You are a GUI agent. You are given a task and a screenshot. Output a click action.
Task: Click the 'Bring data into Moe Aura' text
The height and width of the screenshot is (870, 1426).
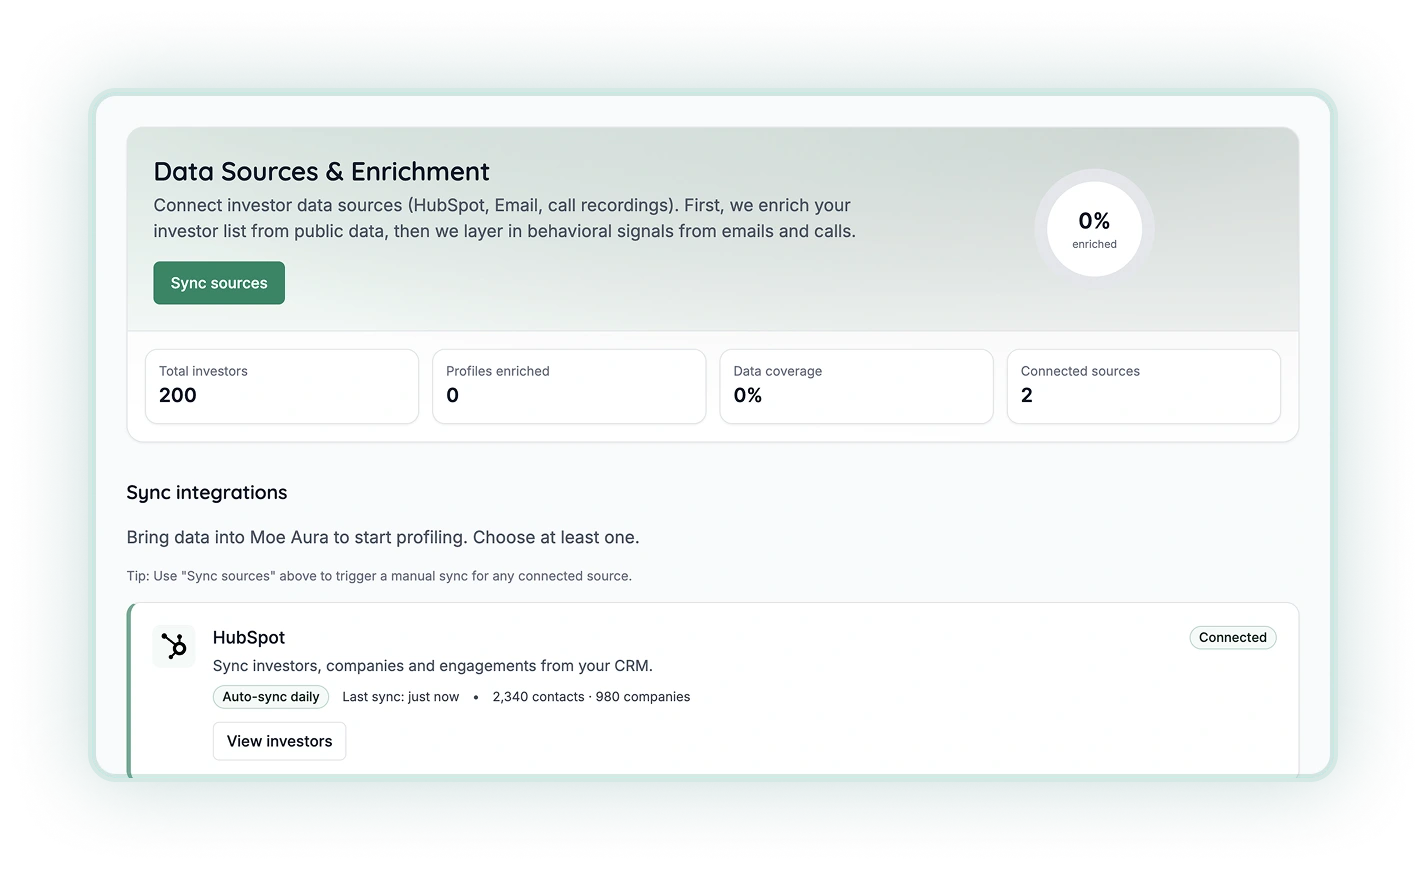point(382,538)
